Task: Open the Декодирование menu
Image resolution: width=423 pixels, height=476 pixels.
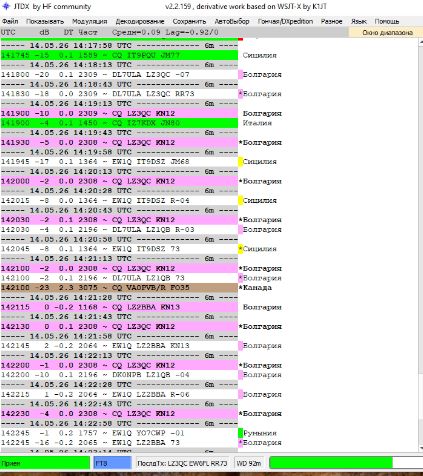Action: point(140,21)
